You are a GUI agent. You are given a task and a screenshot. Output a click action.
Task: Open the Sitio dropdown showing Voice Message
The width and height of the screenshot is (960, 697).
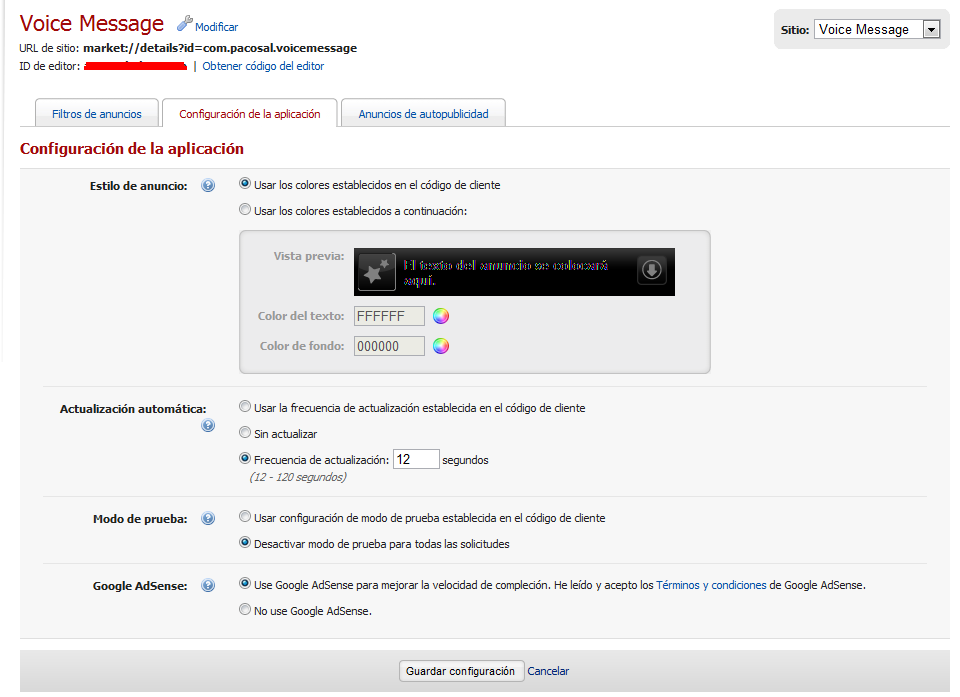tap(877, 30)
